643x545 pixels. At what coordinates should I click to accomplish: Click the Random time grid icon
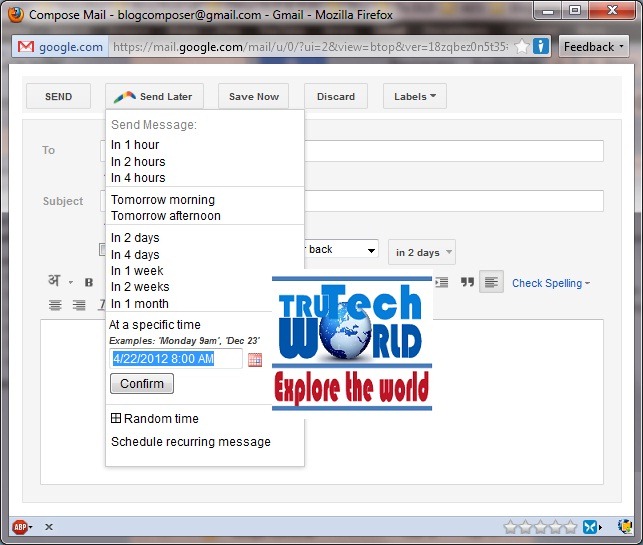point(116,418)
